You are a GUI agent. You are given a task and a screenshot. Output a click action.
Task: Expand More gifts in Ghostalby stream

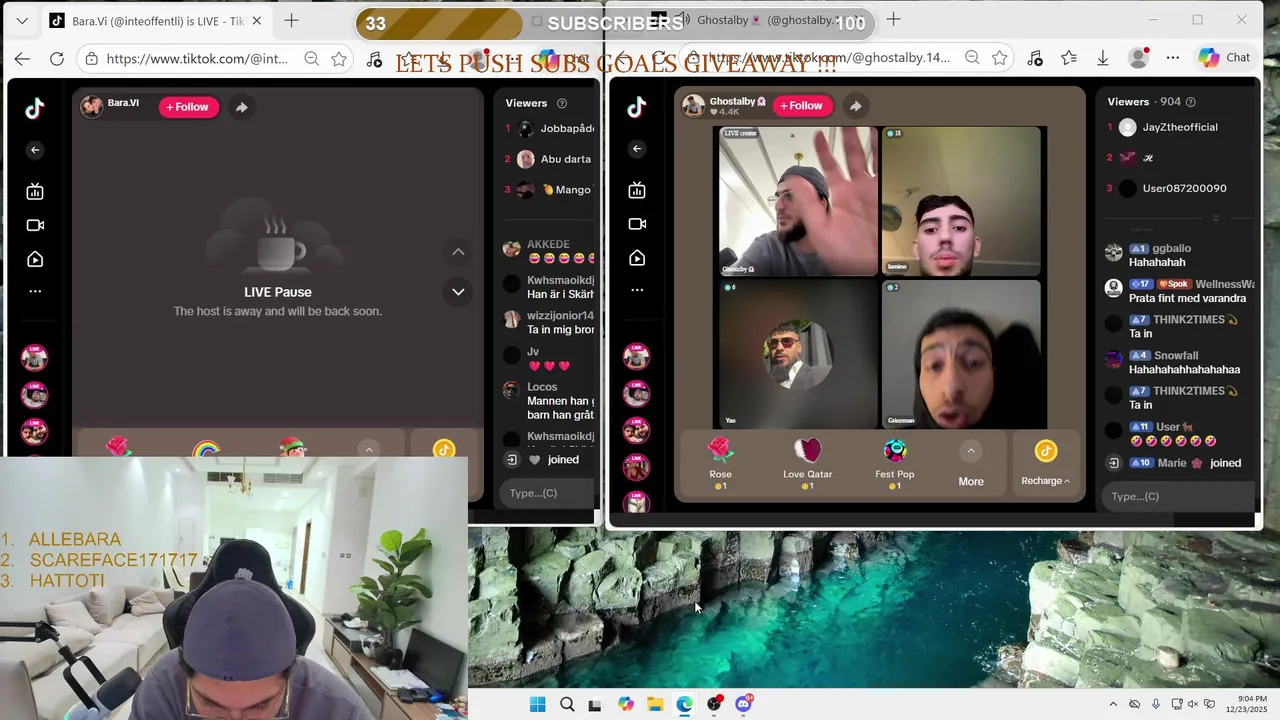(x=971, y=464)
